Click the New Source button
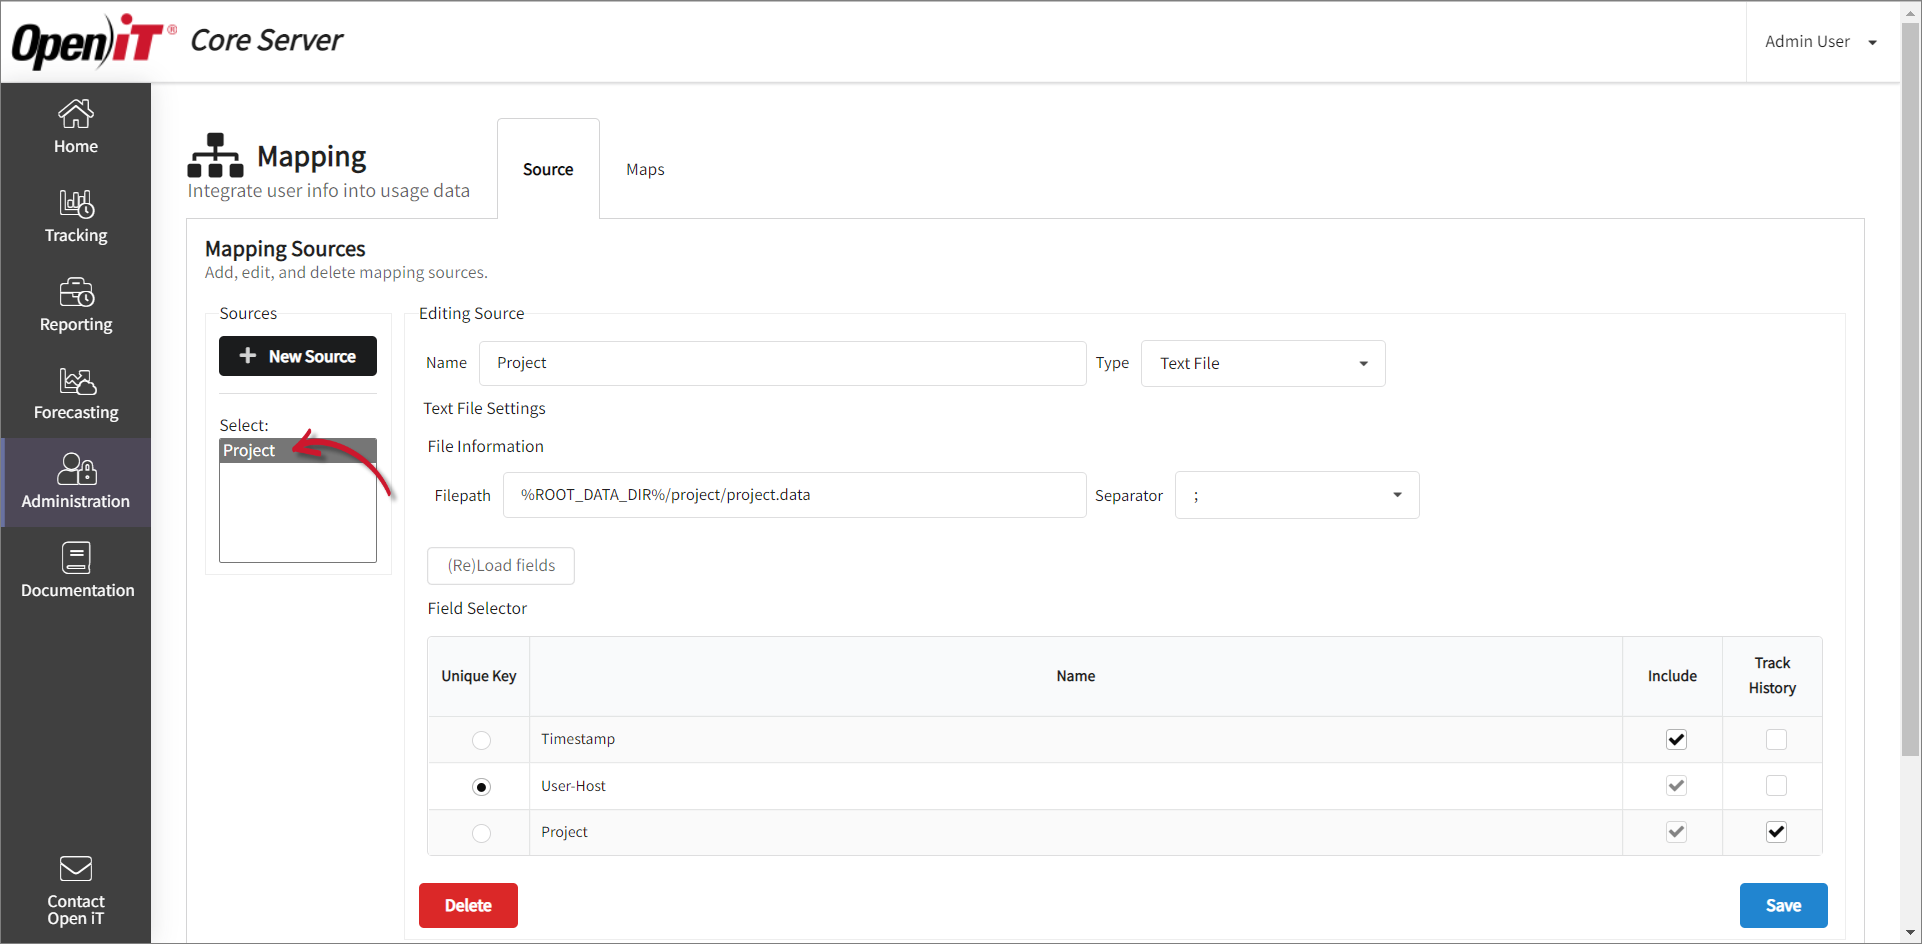The image size is (1922, 944). point(298,356)
